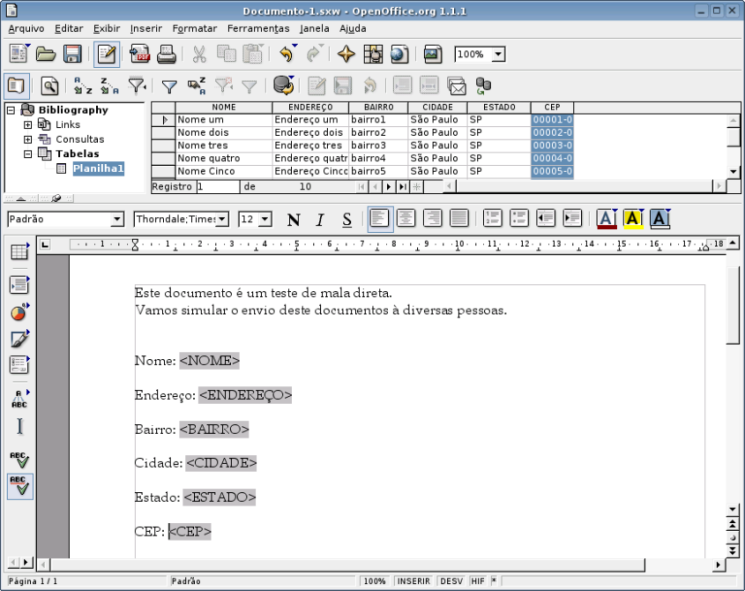The image size is (745, 591).
Task: Click the <ENDEREÇO> merge field in document
Action: coord(245,395)
